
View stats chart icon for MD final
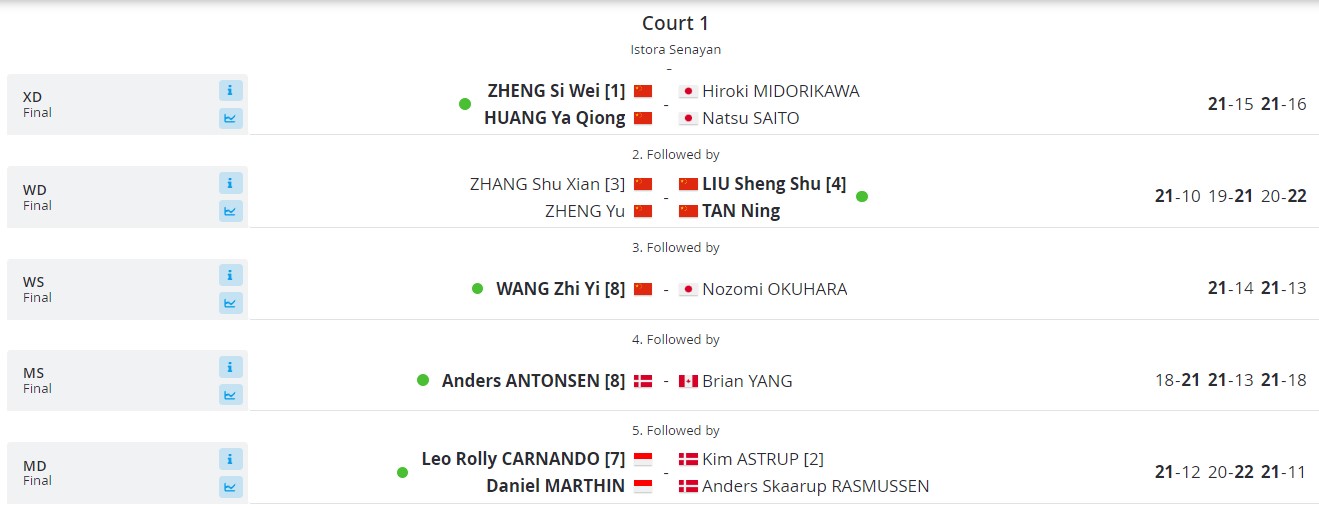point(231,487)
